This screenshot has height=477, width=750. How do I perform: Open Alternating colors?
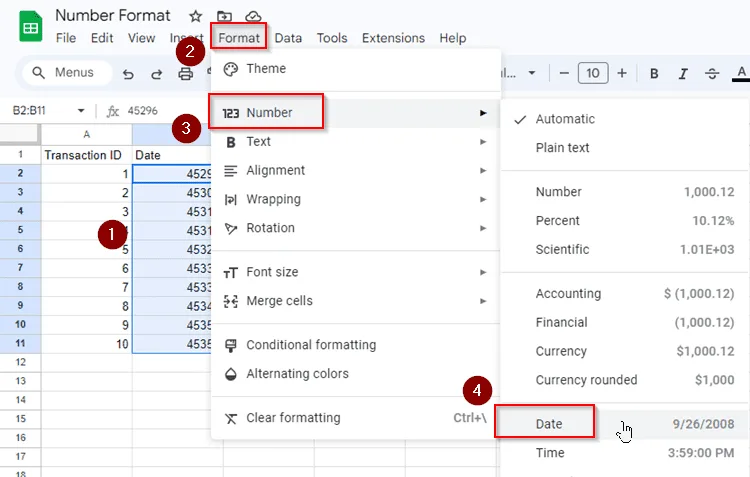click(x=355, y=374)
